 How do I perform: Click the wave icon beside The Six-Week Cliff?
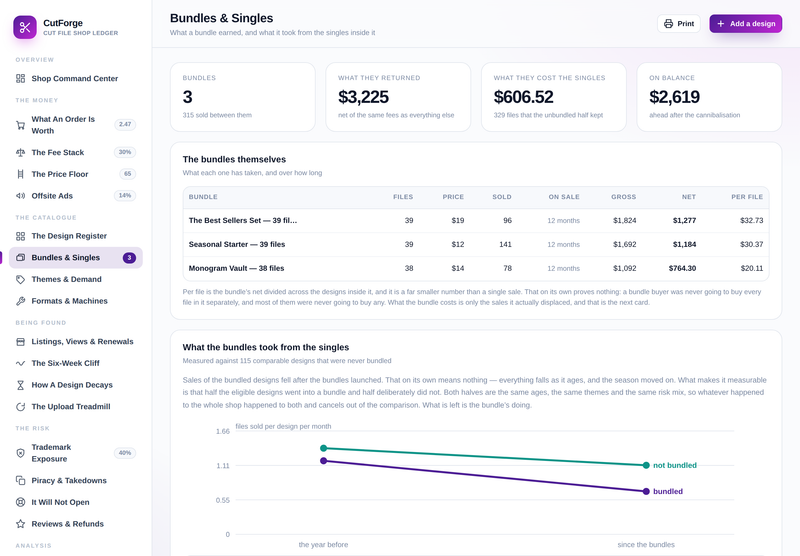[20, 363]
